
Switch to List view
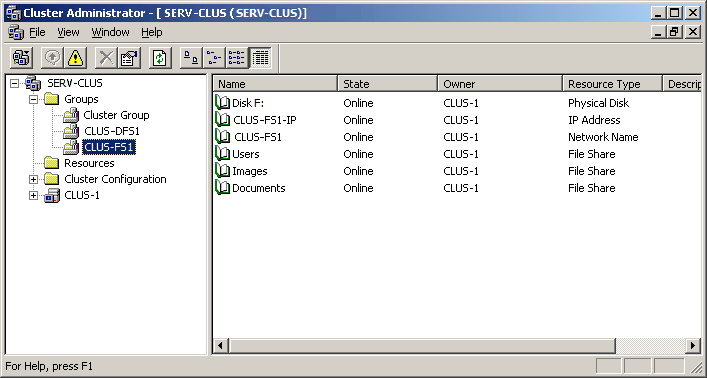pyautogui.click(x=237, y=58)
